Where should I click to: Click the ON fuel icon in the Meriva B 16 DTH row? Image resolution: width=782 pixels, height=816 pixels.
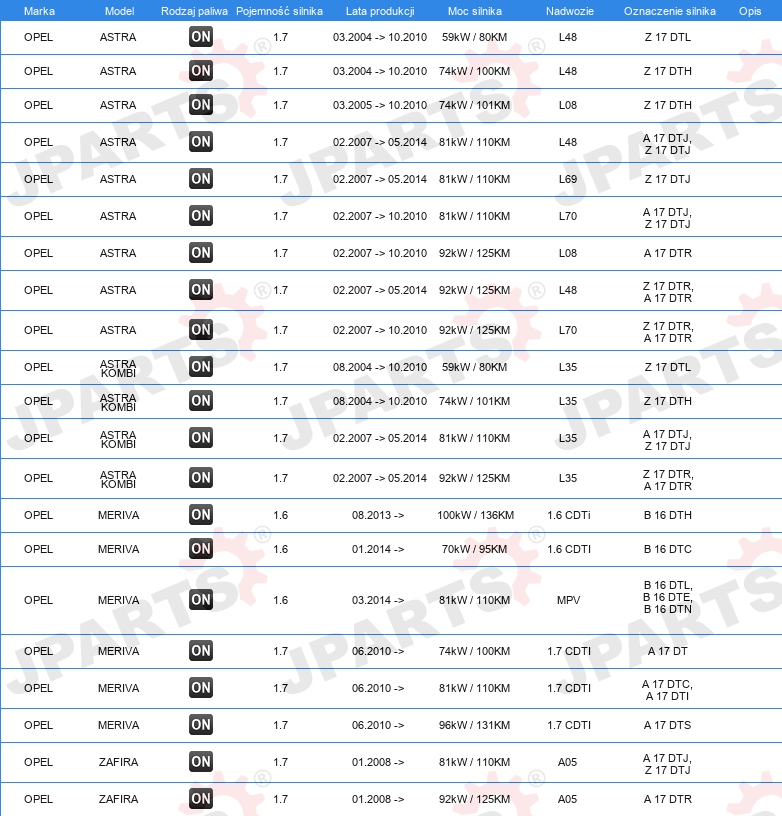pos(201,515)
